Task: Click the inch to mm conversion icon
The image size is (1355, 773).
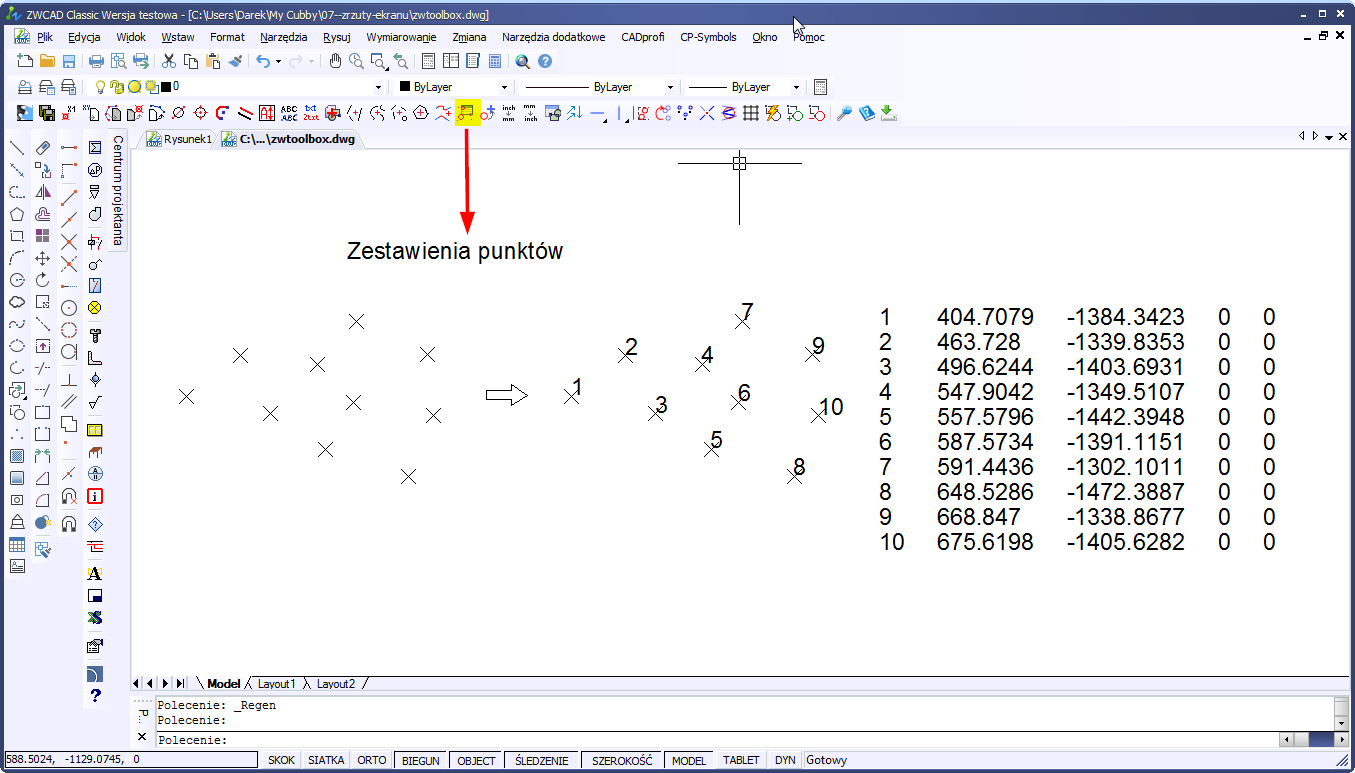Action: click(509, 113)
